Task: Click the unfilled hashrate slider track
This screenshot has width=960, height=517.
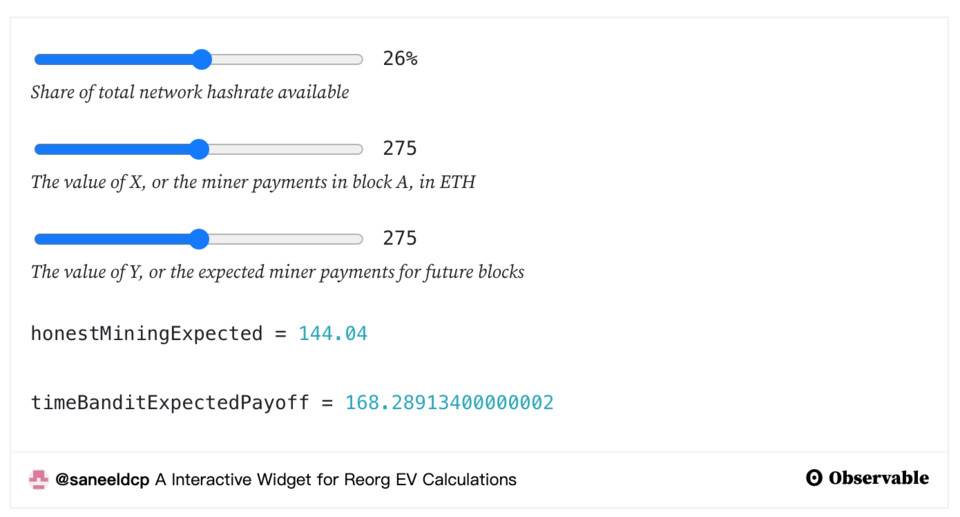Action: [287, 59]
